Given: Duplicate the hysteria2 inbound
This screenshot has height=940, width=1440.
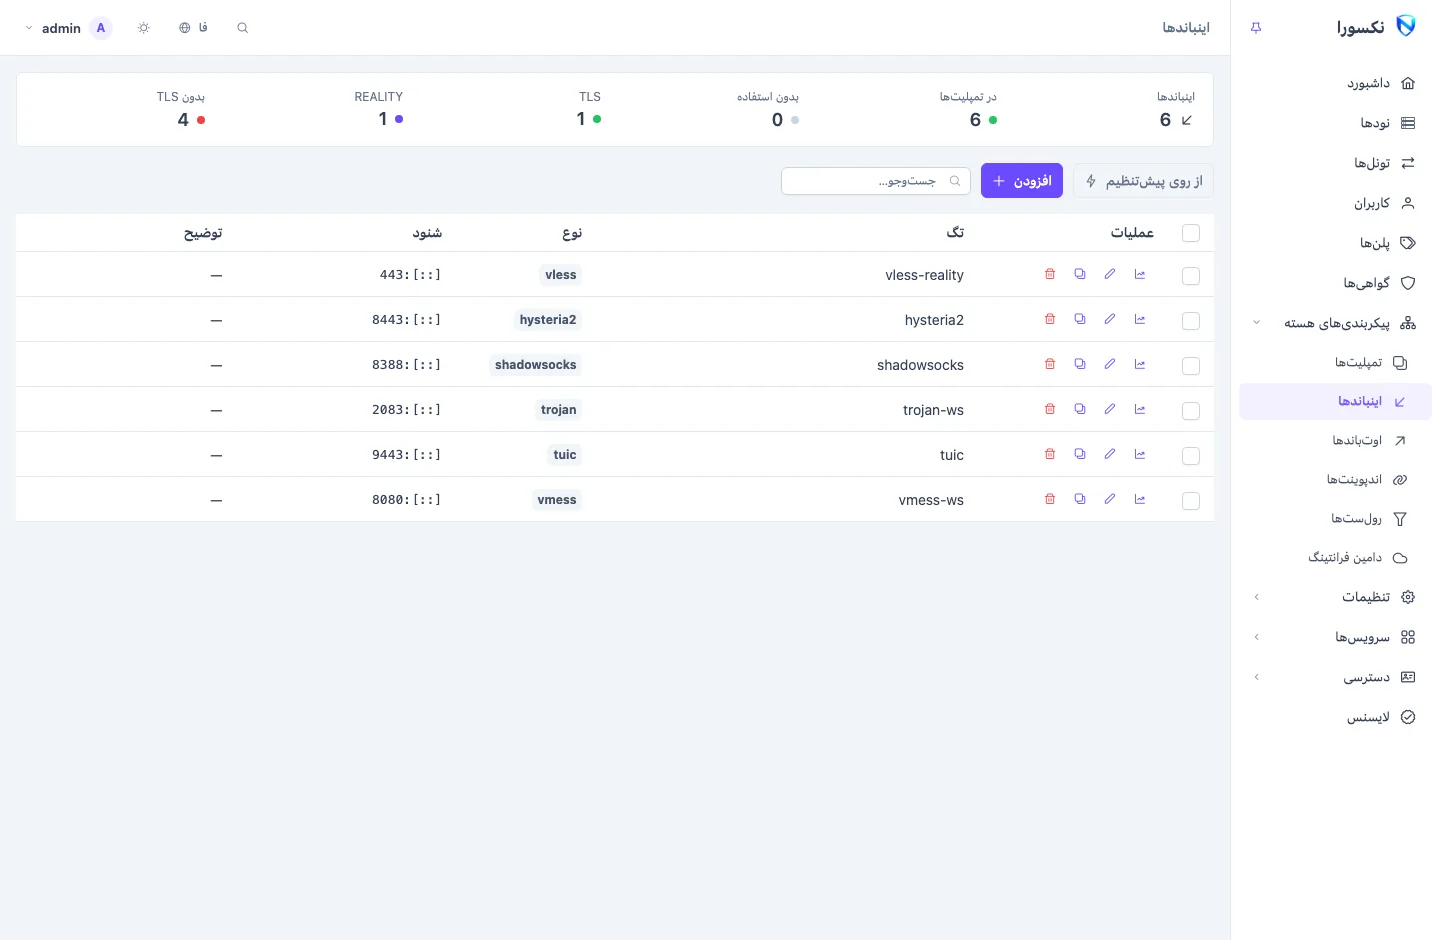Looking at the screenshot, I should (1080, 319).
